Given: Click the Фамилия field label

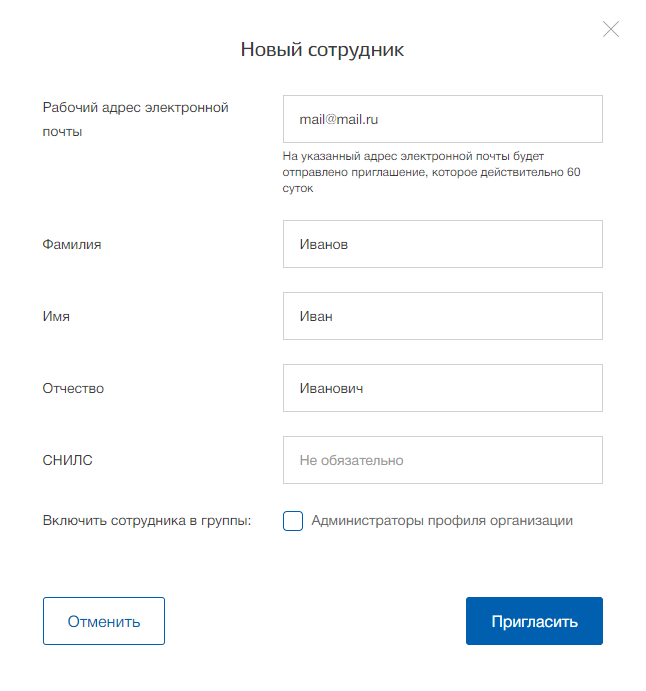Looking at the screenshot, I should [x=72, y=245].
